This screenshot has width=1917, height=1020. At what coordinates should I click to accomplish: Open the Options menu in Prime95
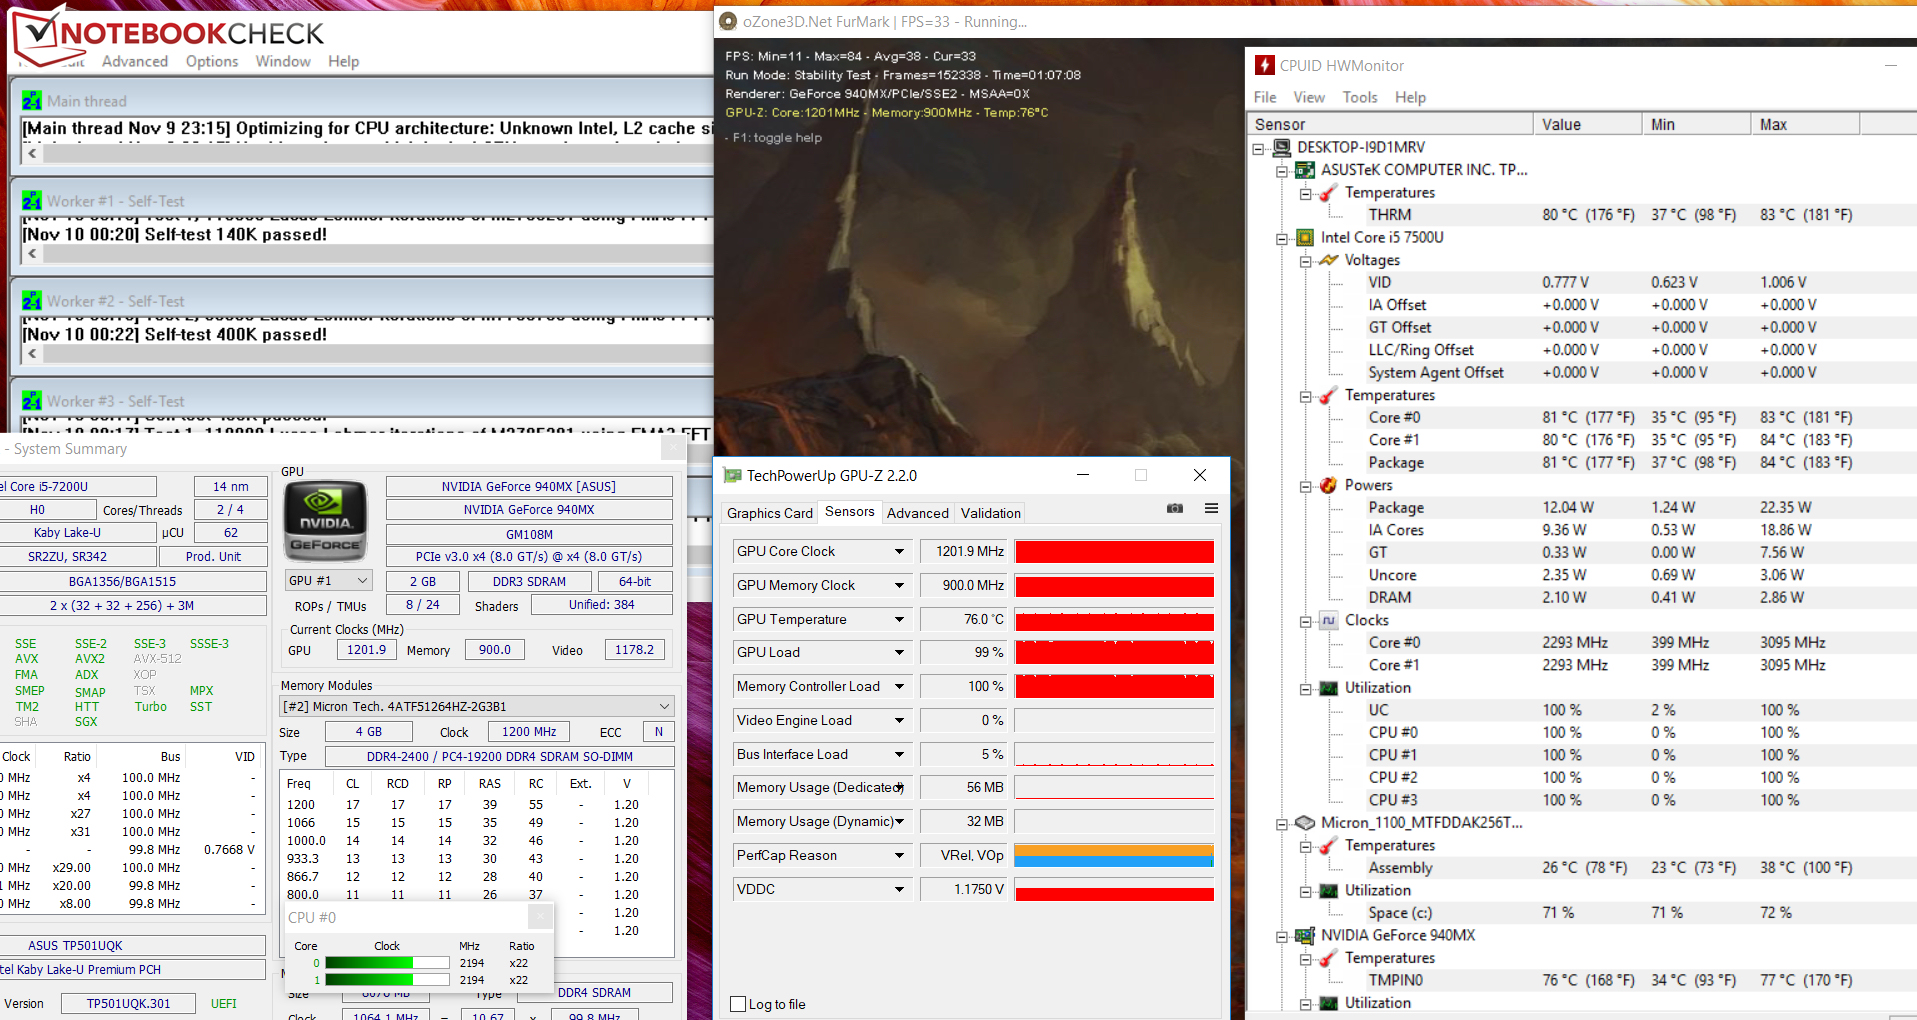click(212, 61)
